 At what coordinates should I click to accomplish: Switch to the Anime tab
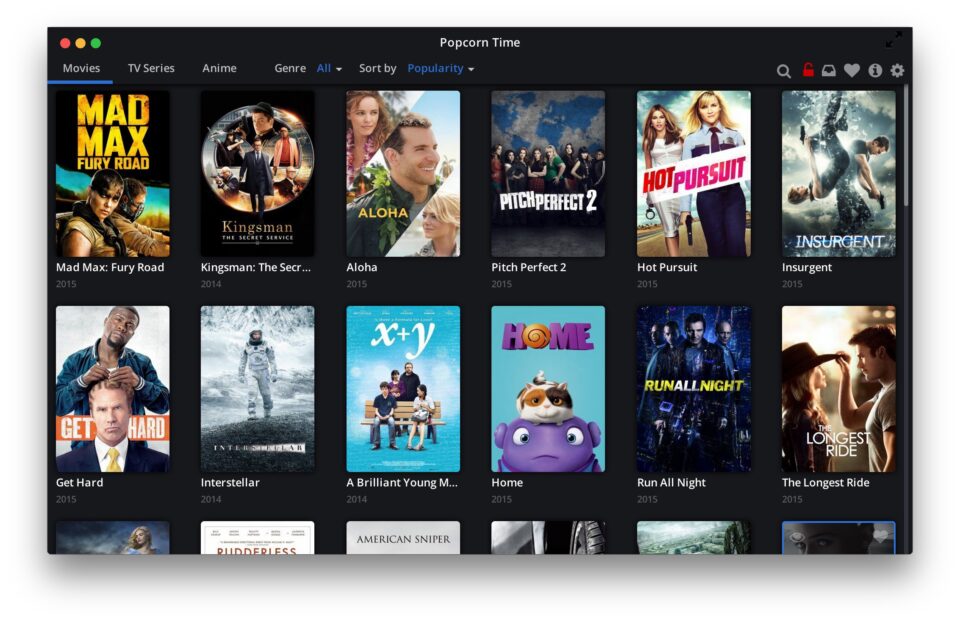pos(219,68)
